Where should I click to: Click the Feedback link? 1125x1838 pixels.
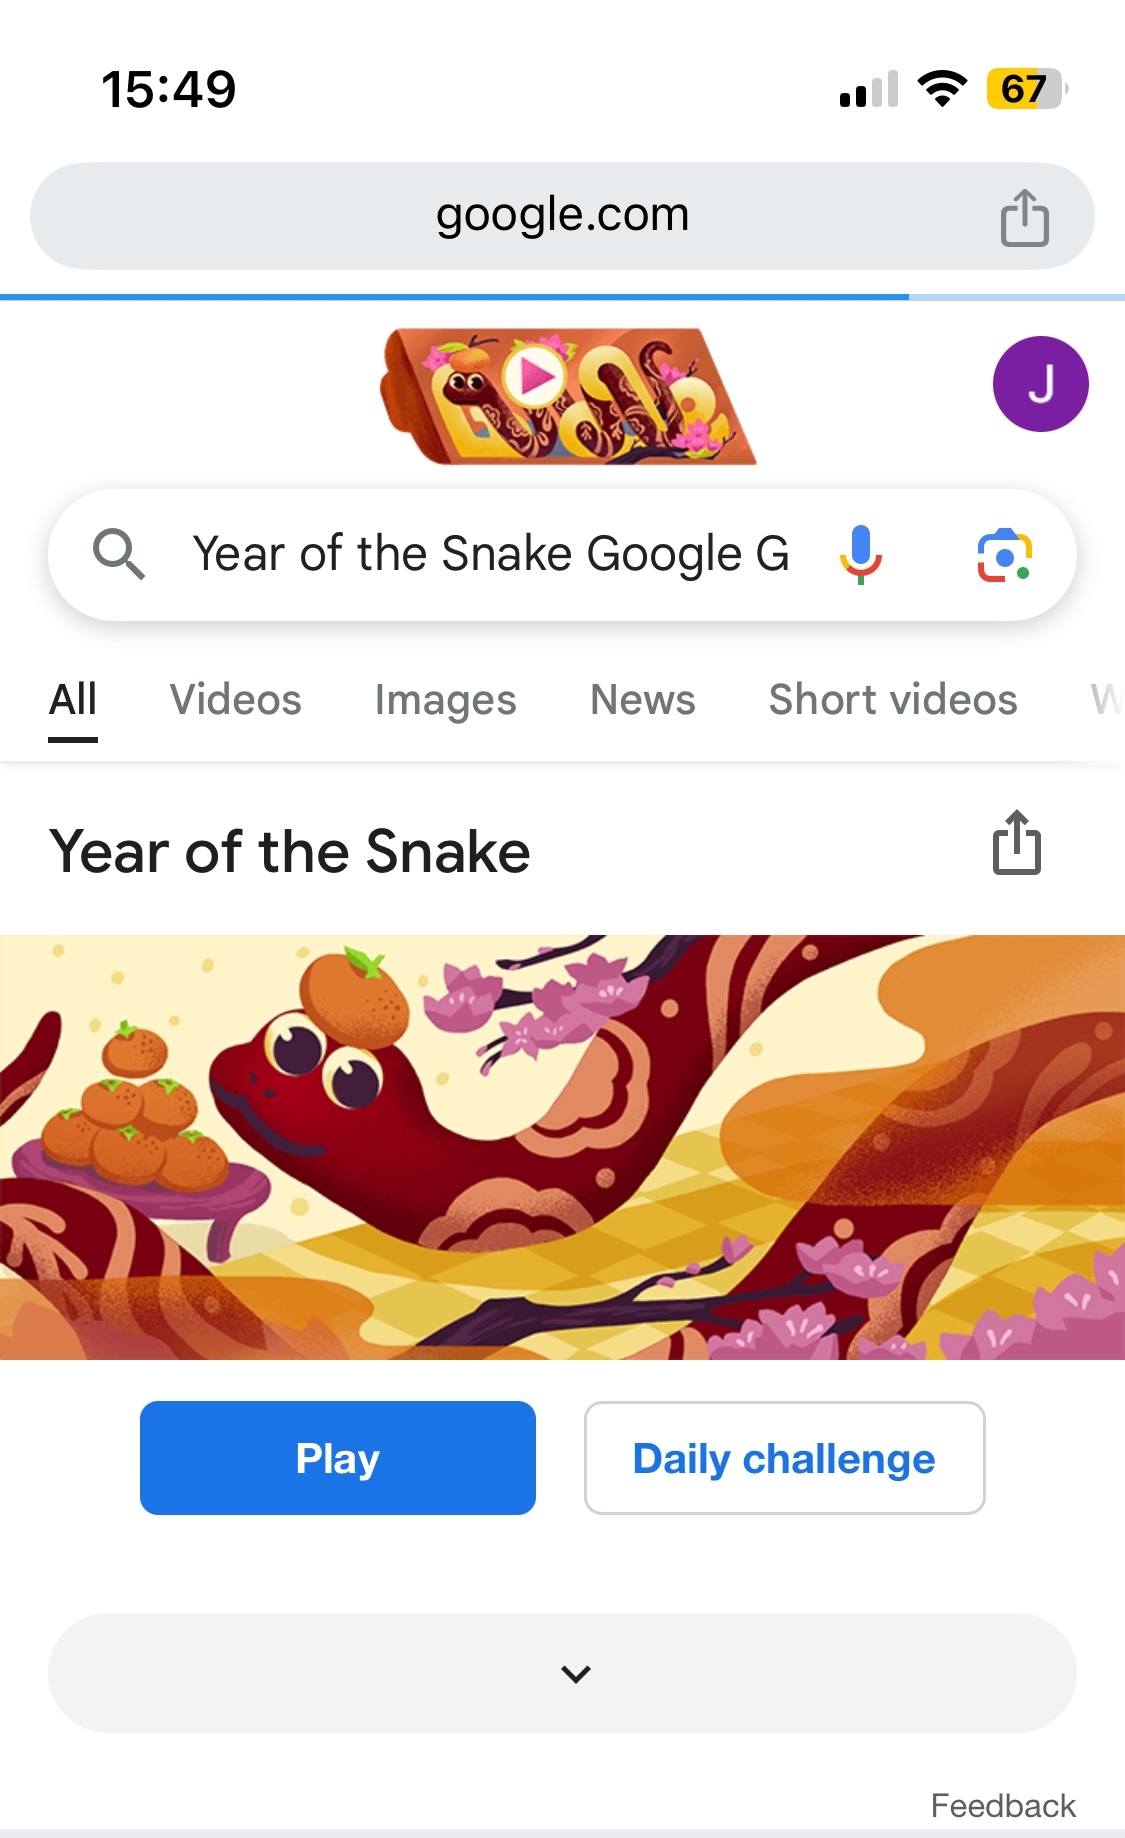pyautogui.click(x=1002, y=1806)
